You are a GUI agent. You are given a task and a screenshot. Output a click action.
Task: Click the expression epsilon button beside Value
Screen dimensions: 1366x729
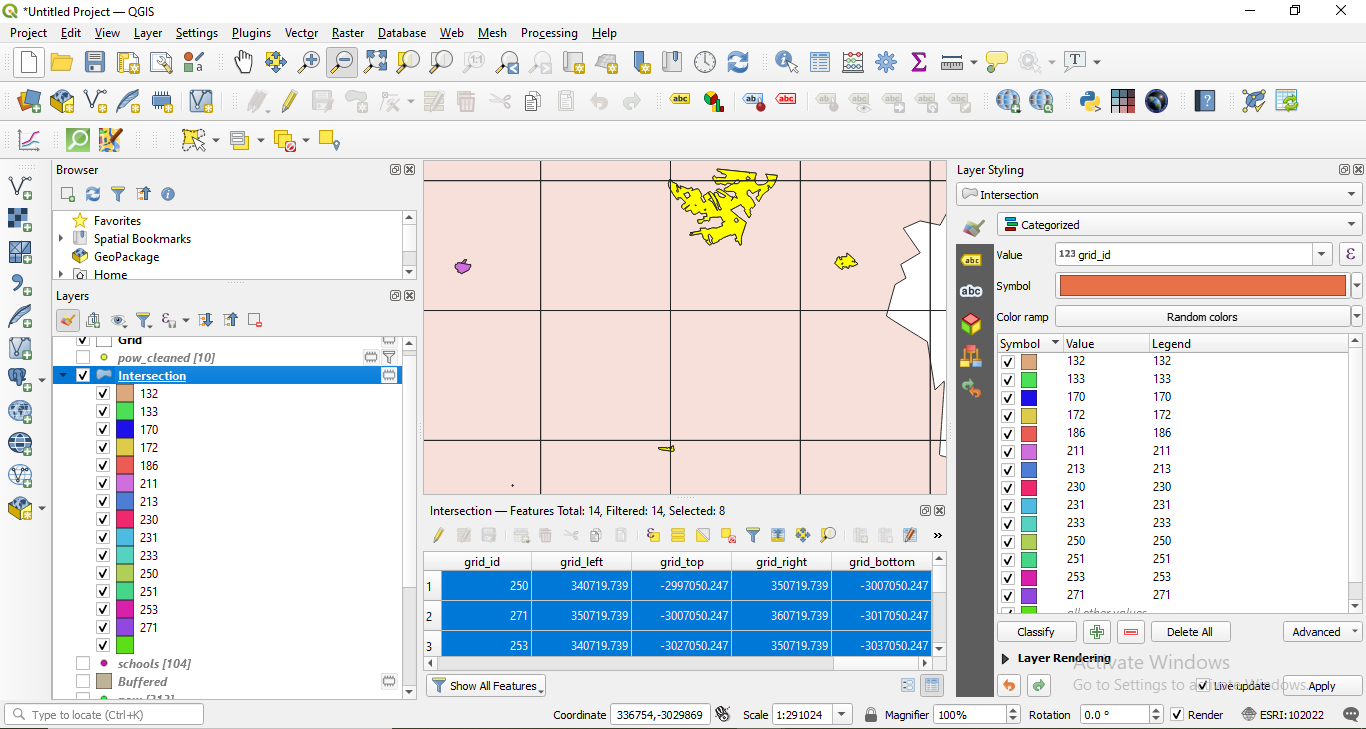1351,254
